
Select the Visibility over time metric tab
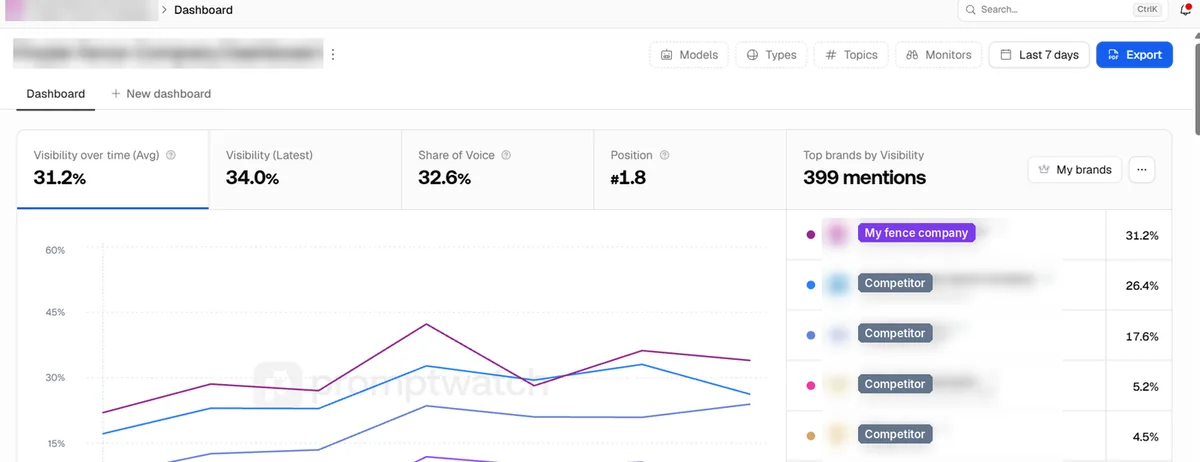point(113,169)
